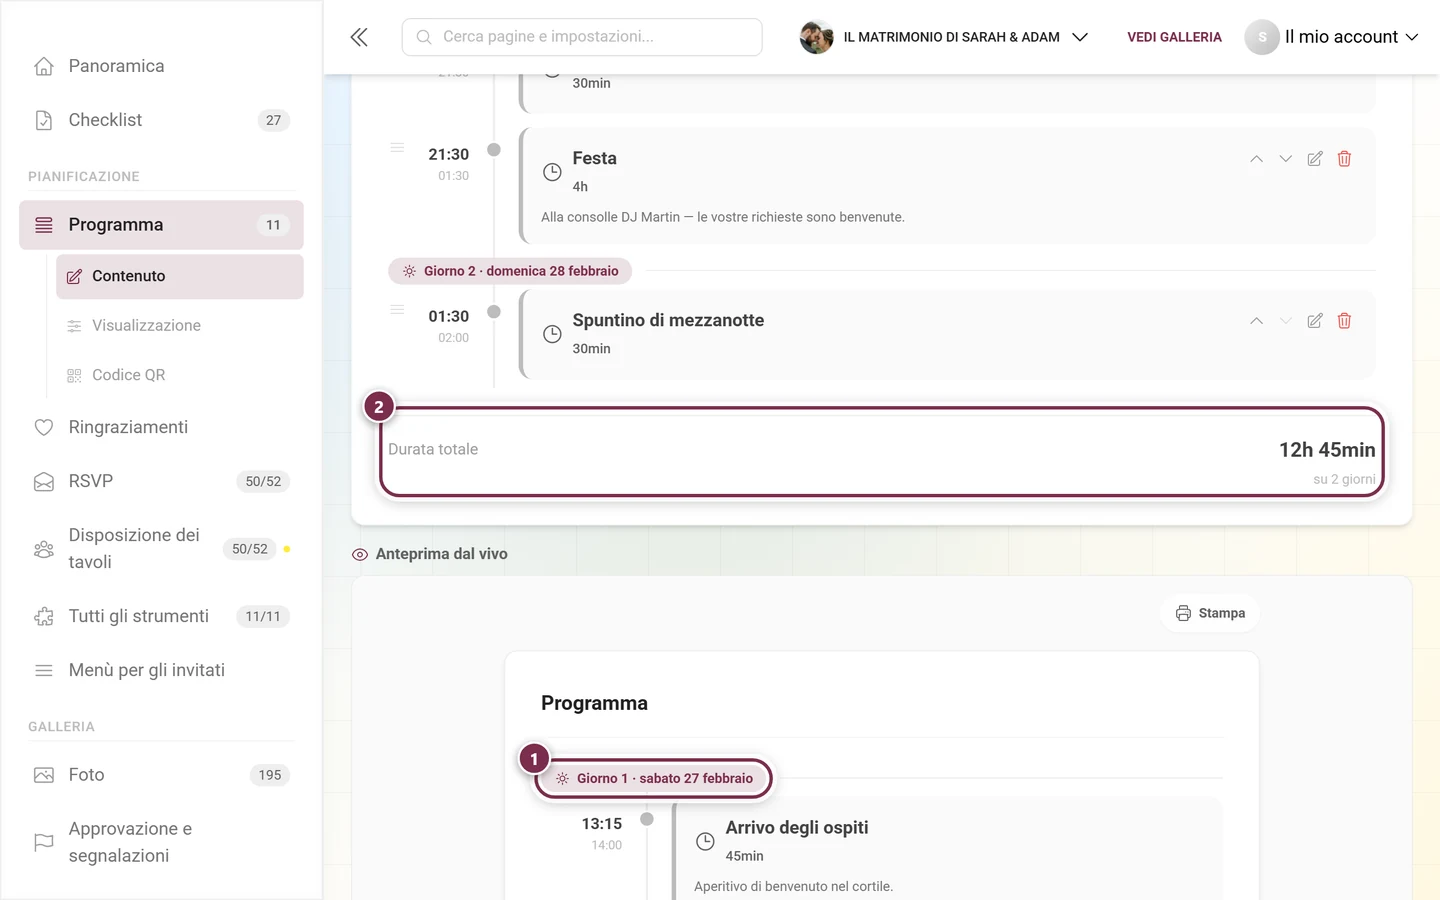Click the clock icon on Arrivo degli ospiti

705,842
